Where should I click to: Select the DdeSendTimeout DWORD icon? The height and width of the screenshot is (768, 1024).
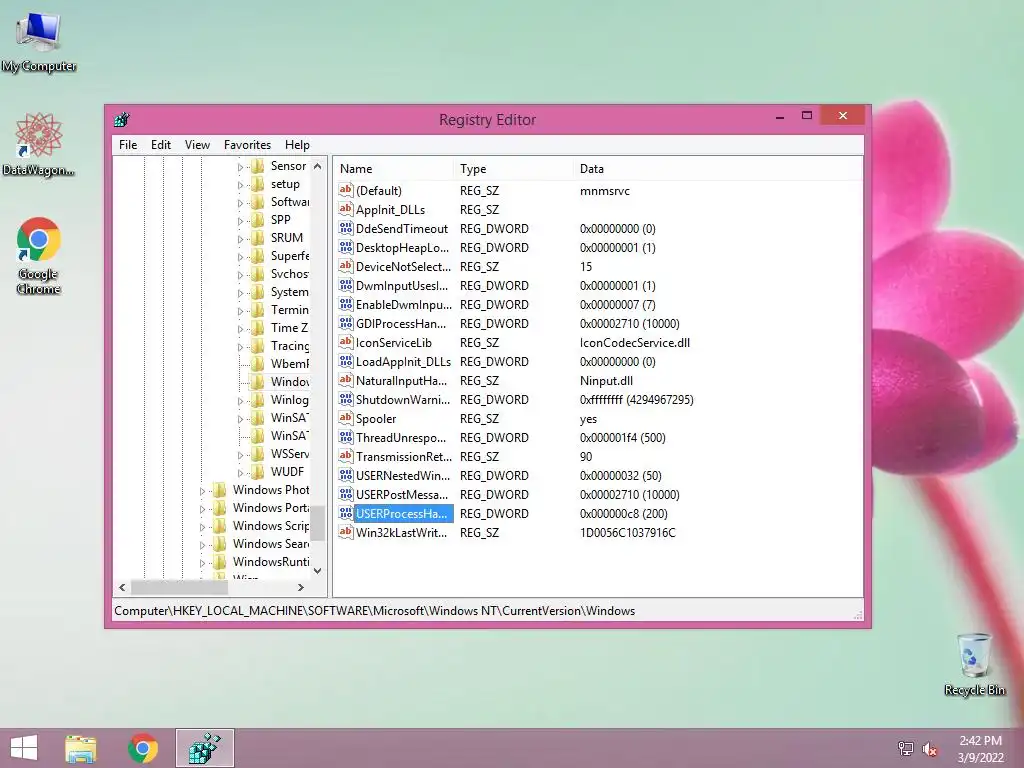click(345, 228)
